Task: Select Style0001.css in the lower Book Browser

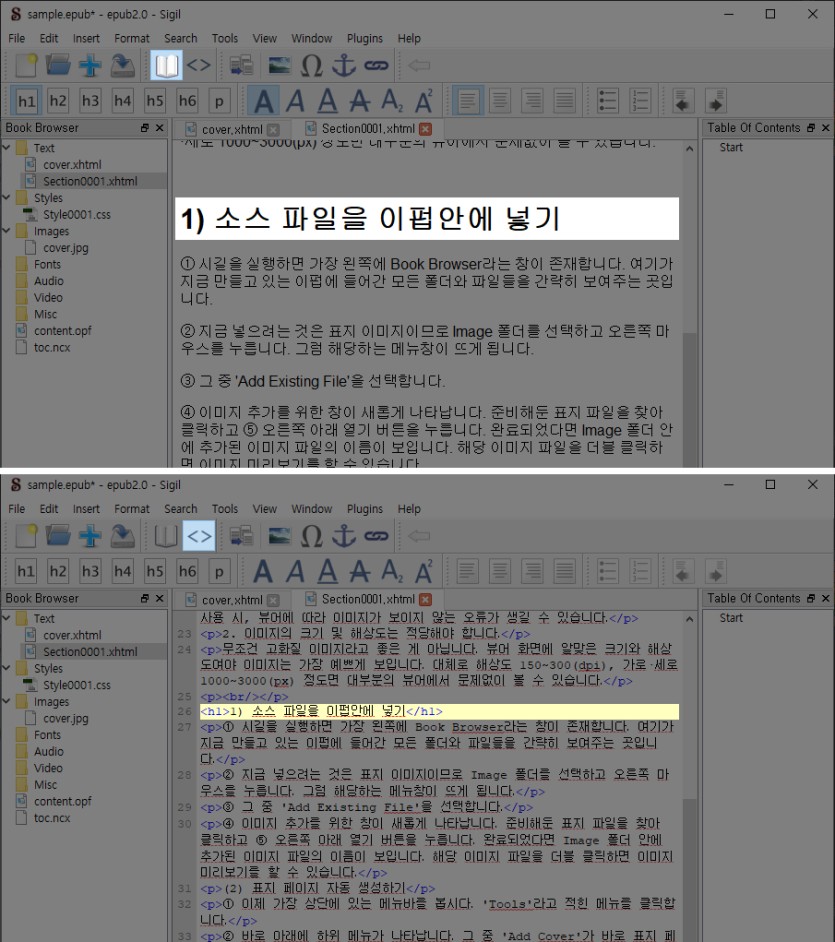Action: click(76, 685)
